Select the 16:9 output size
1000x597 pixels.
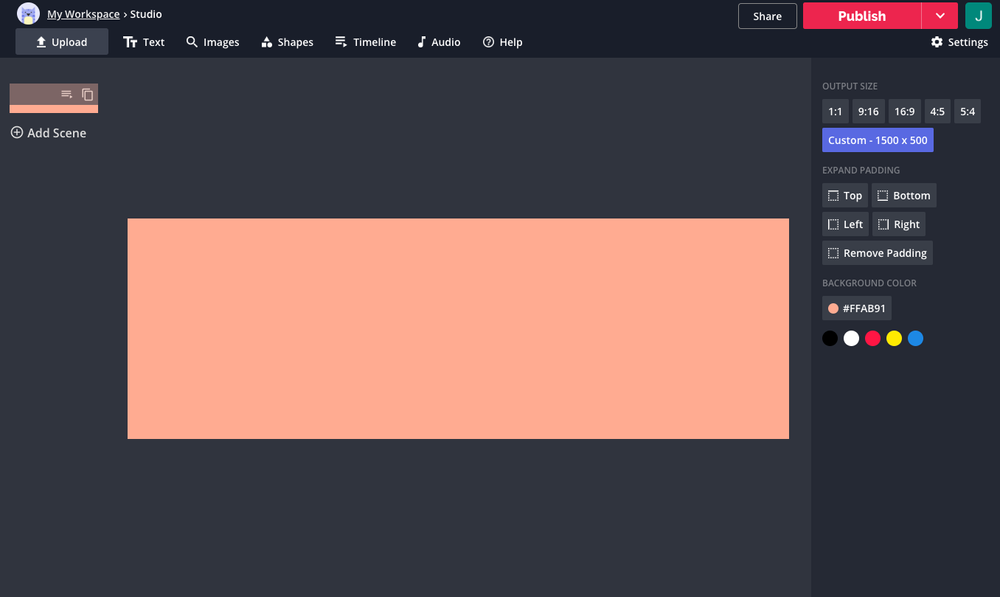(904, 111)
